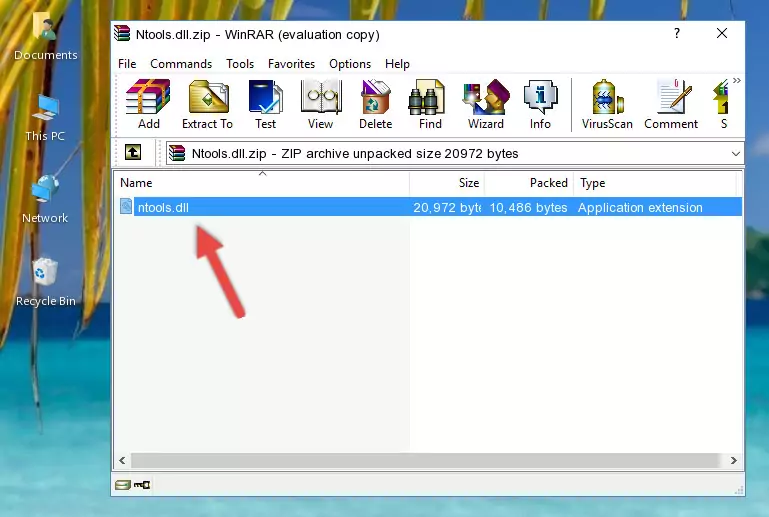This screenshot has height=517, width=769.
Task: Open the Favorites menu
Action: 291,64
